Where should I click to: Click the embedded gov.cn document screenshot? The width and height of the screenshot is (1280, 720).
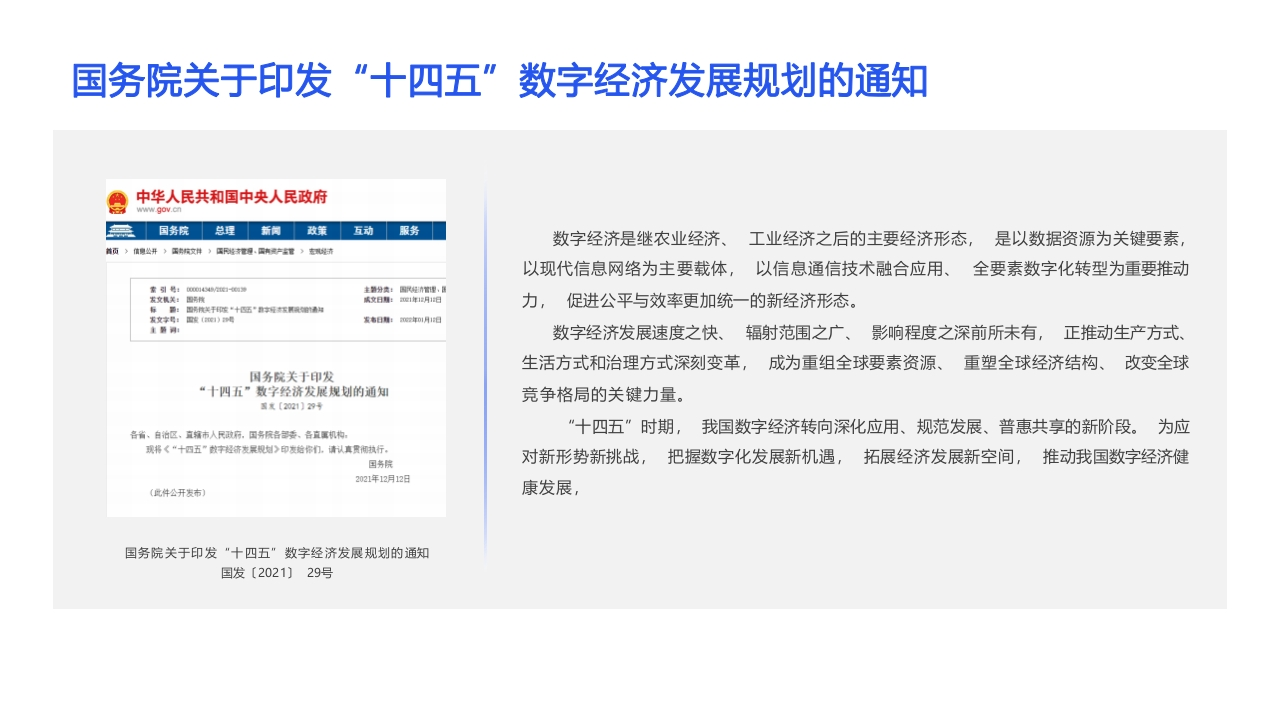[x=276, y=348]
